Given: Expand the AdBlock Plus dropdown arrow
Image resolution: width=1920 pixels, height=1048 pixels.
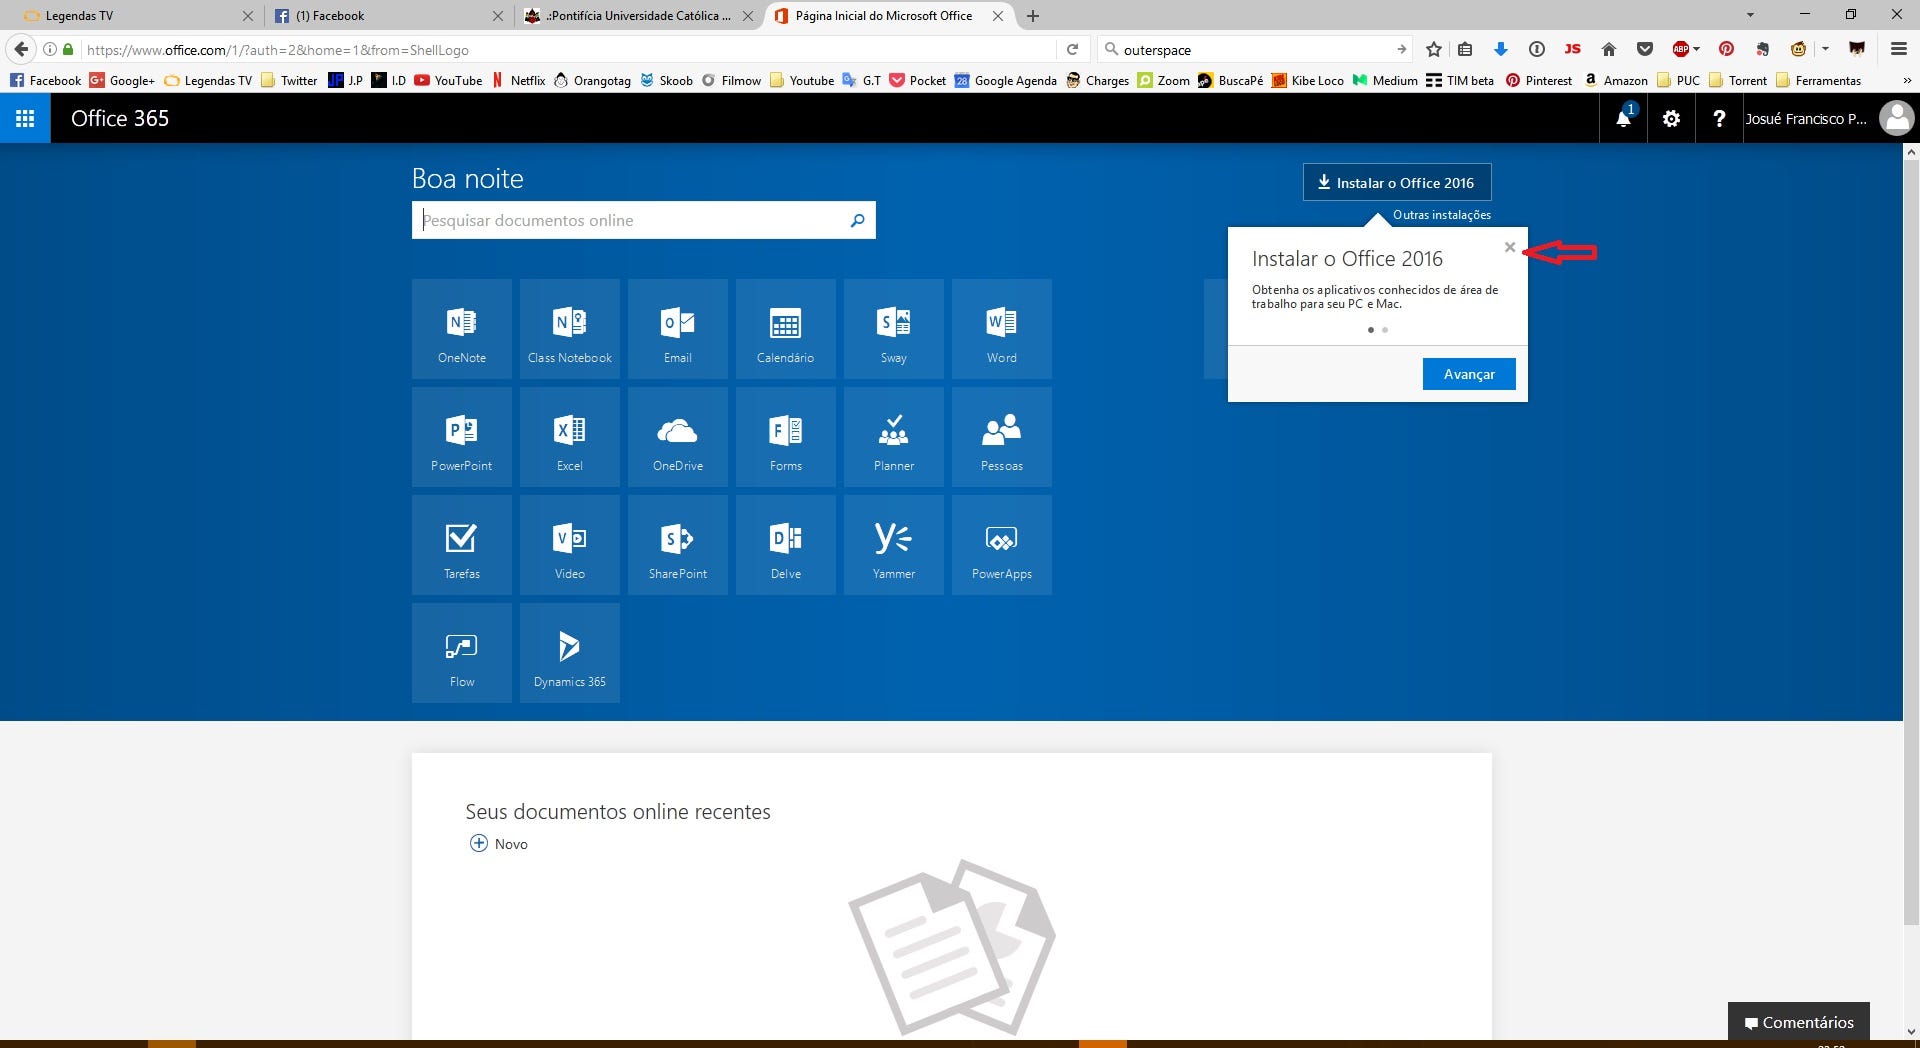Looking at the screenshot, I should coord(1697,49).
